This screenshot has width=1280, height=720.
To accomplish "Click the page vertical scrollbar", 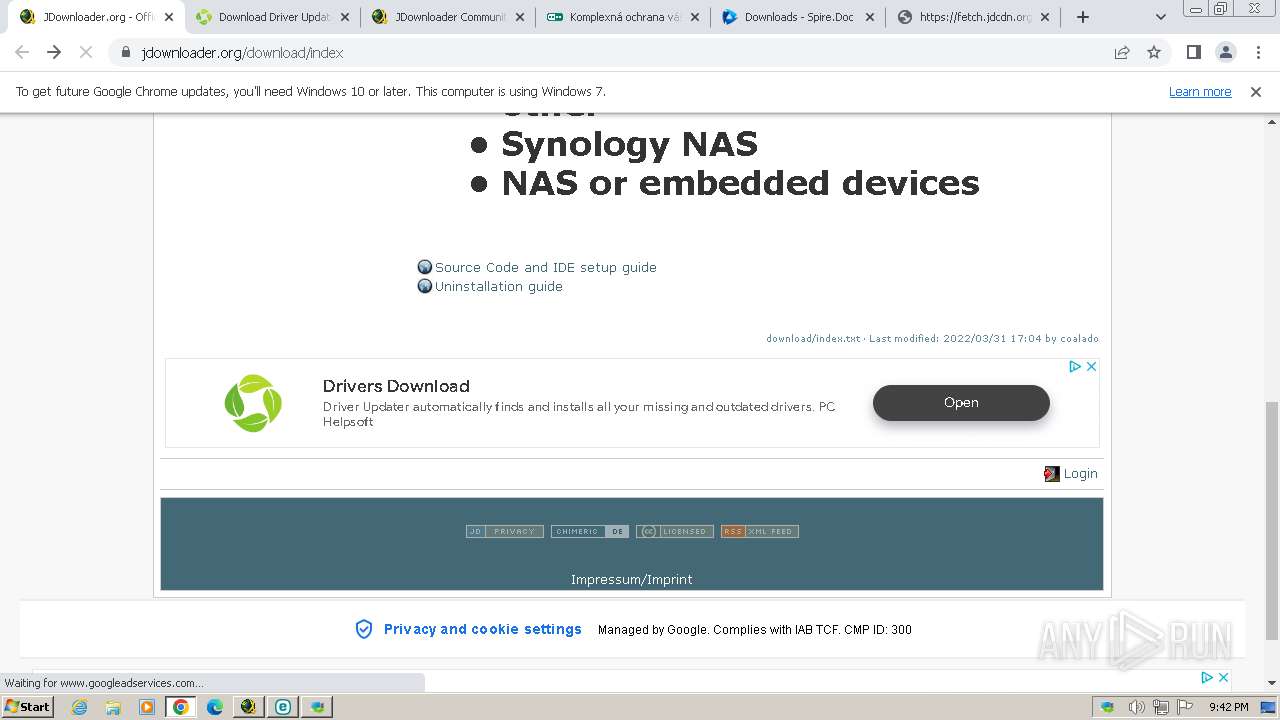I will tap(1272, 520).
